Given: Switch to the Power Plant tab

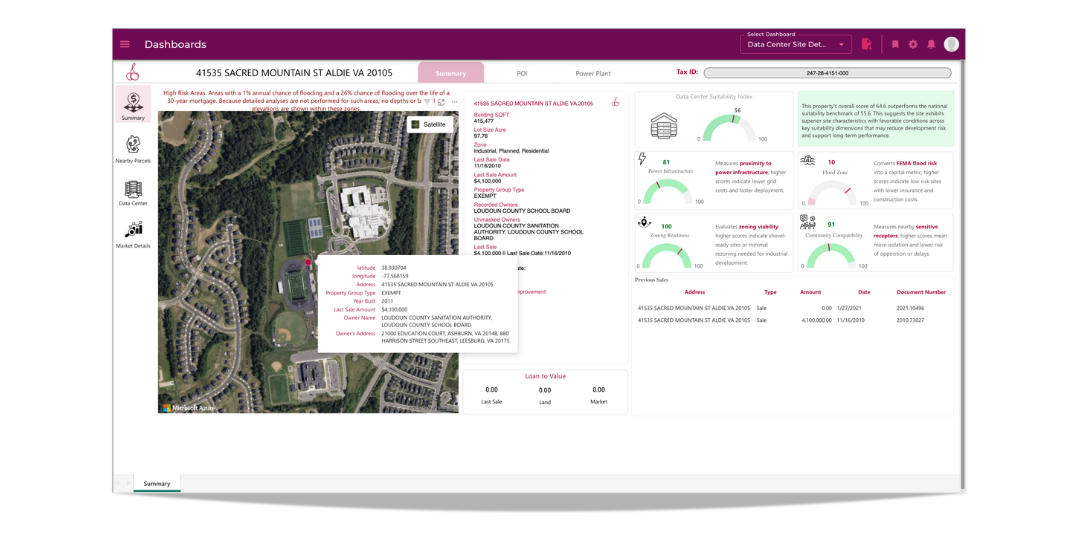Looking at the screenshot, I should [x=593, y=73].
